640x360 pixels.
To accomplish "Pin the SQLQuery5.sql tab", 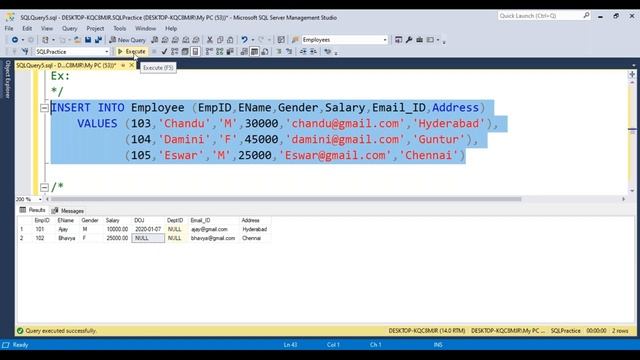I will point(123,65).
